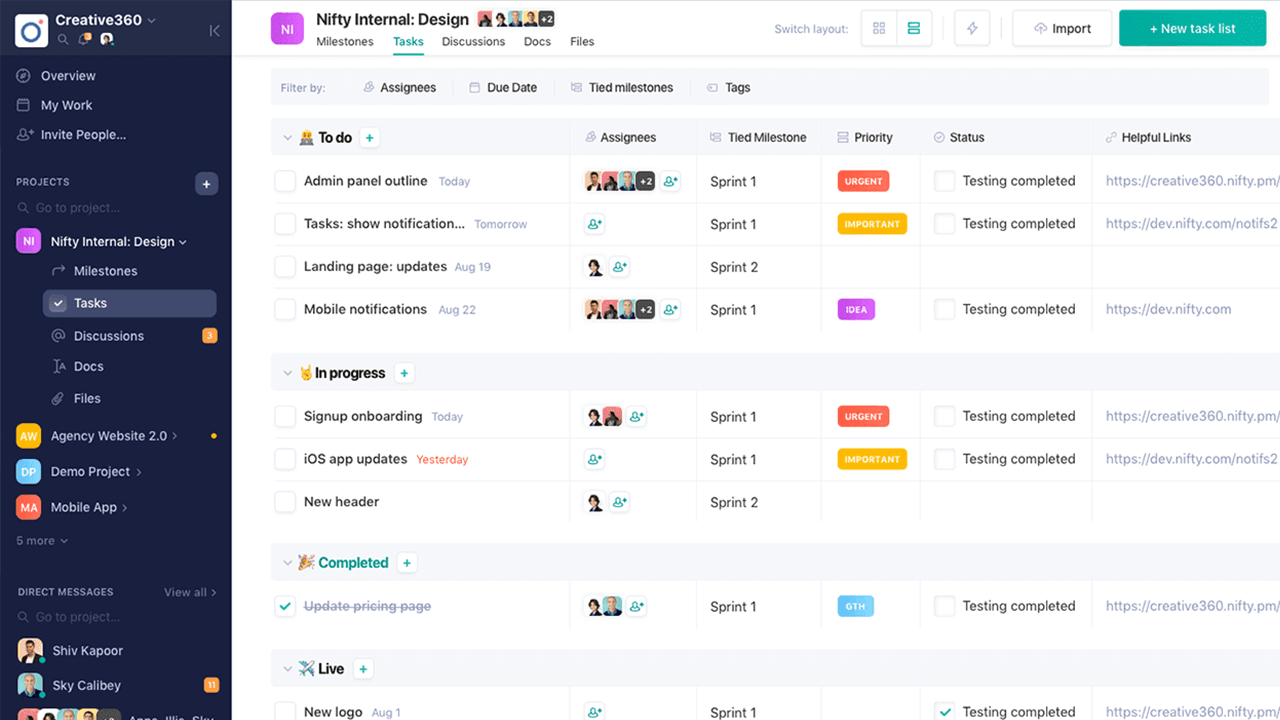Add a new project with plus icon

coord(206,183)
